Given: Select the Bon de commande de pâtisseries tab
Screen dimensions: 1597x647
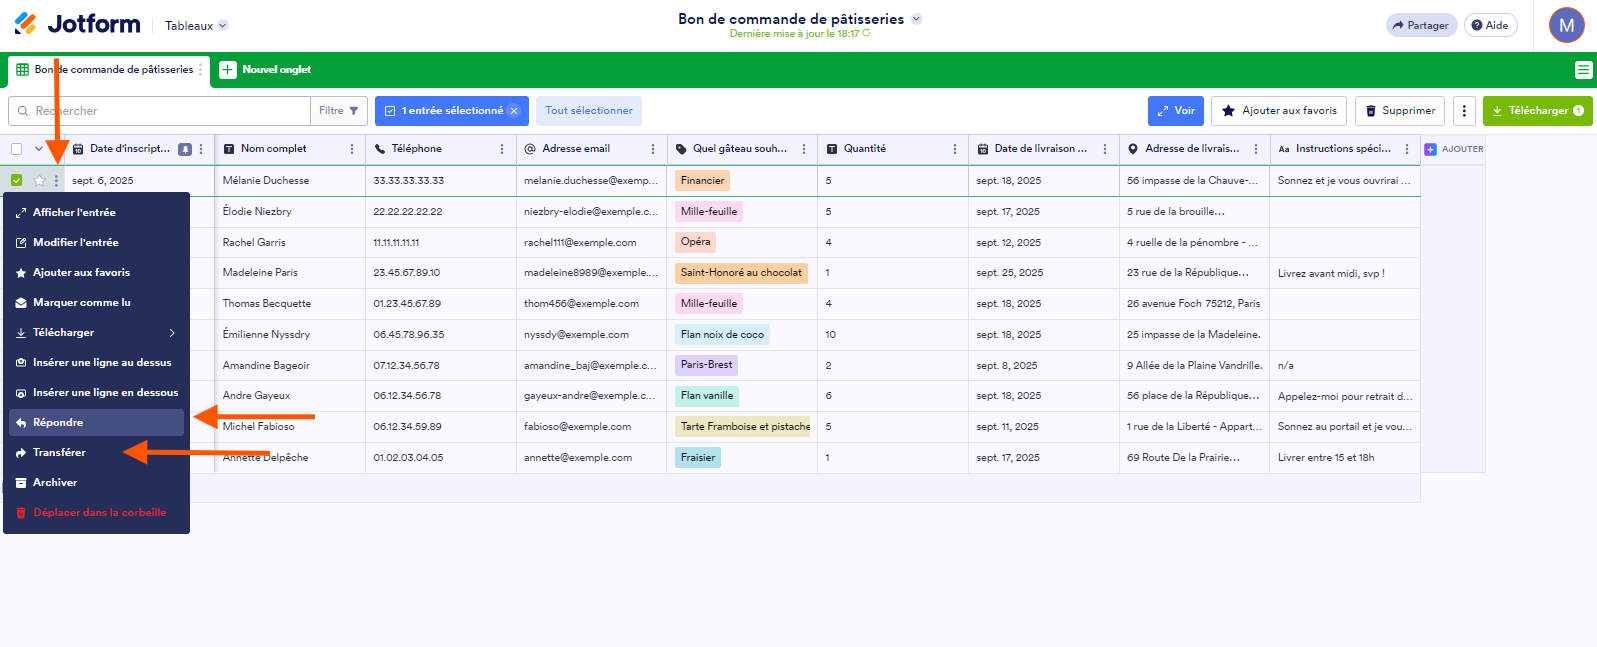Looking at the screenshot, I should pyautogui.click(x=106, y=70).
